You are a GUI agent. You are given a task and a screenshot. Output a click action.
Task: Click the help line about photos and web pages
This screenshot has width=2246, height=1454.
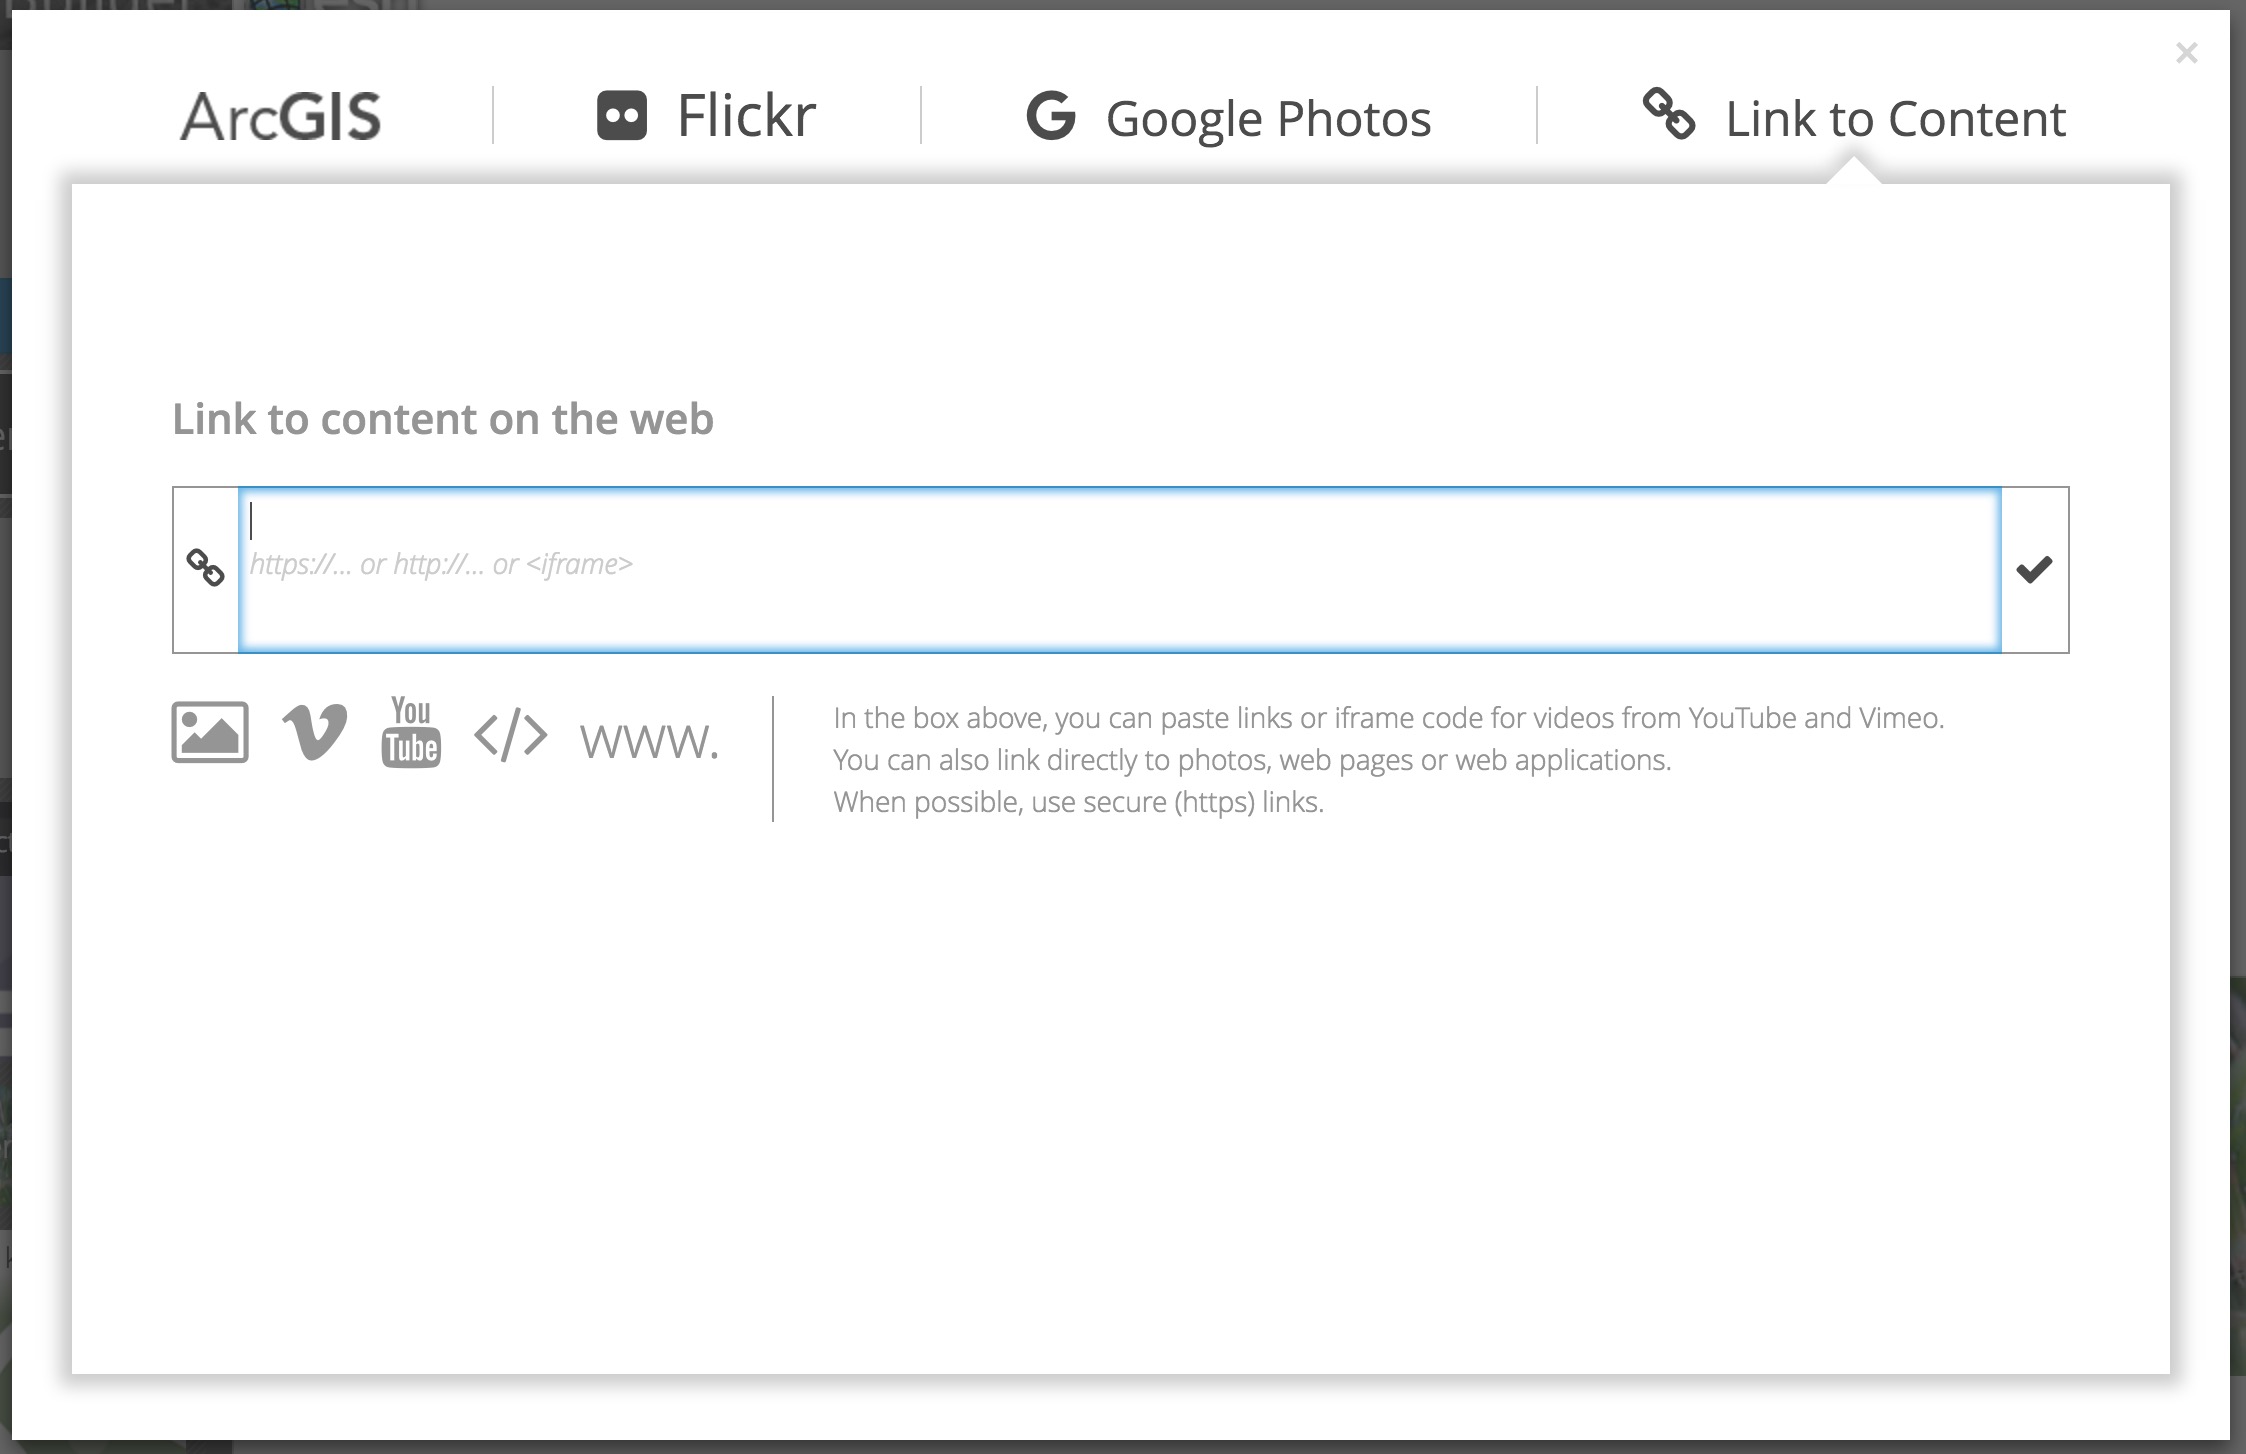1251,760
